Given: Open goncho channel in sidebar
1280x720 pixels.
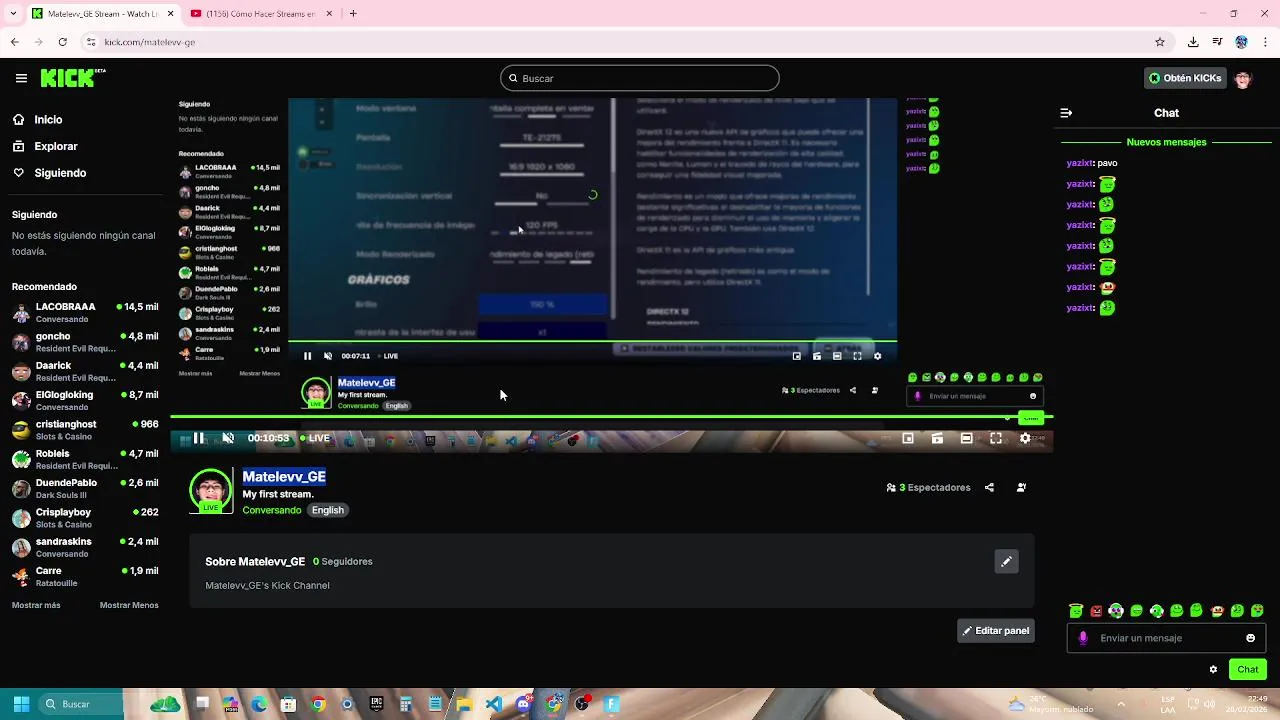Looking at the screenshot, I should (x=85, y=342).
